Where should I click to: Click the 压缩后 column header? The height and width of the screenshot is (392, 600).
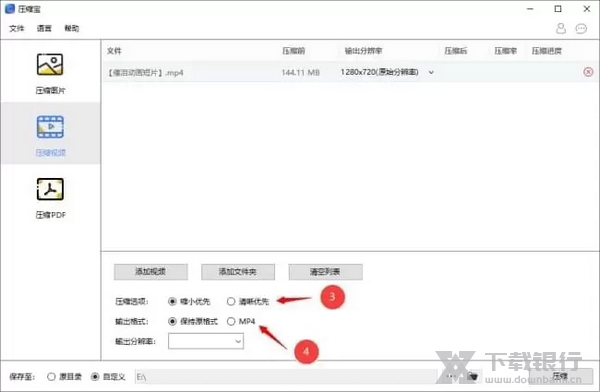coord(456,51)
